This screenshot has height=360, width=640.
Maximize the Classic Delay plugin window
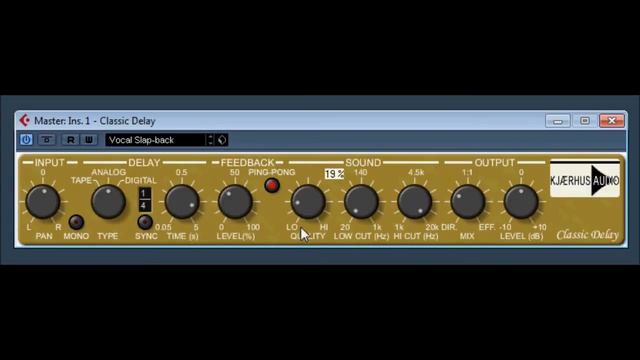click(584, 121)
